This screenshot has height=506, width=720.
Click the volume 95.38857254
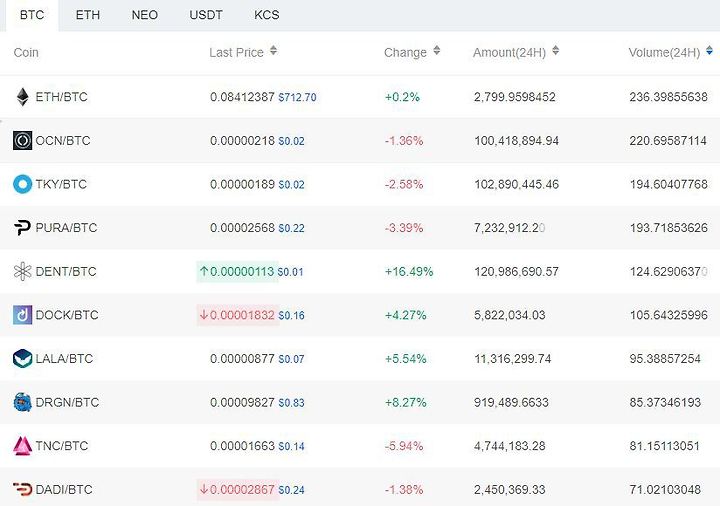coord(665,359)
